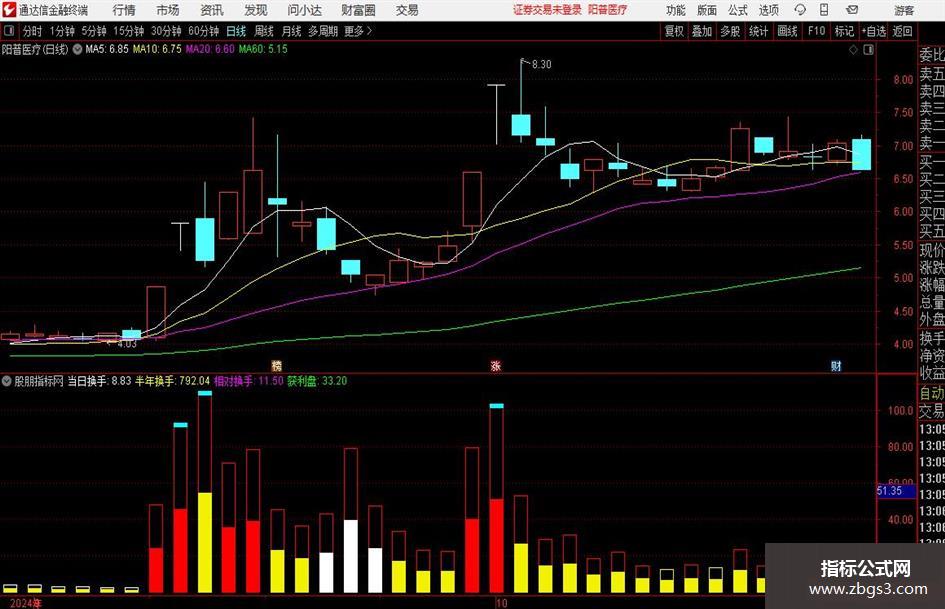Open the 选项 menu

tap(768, 10)
